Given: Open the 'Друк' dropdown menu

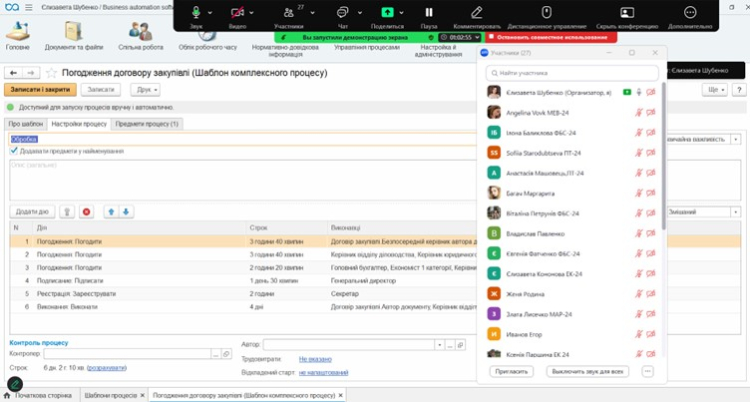Looking at the screenshot, I should point(122,90).
